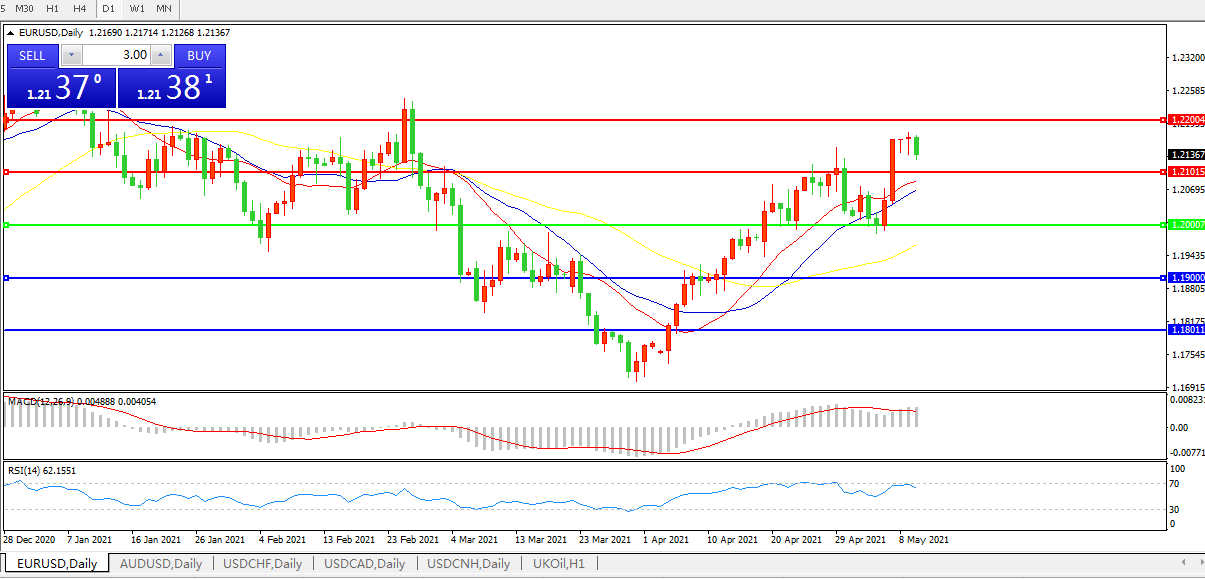Image resolution: width=1205 pixels, height=579 pixels.
Task: Select the MN monthly timeframe
Action: coord(164,8)
